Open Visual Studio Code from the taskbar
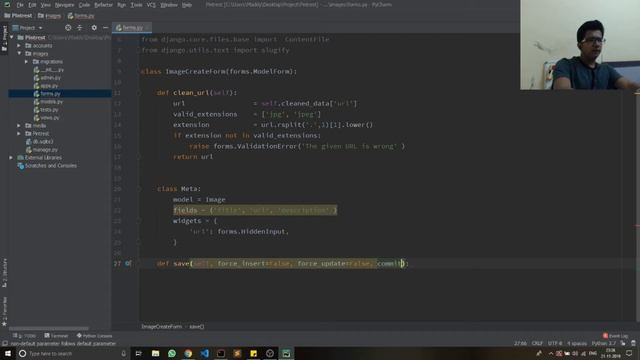Screen dimensions: 640x360 [x=204, y=353]
